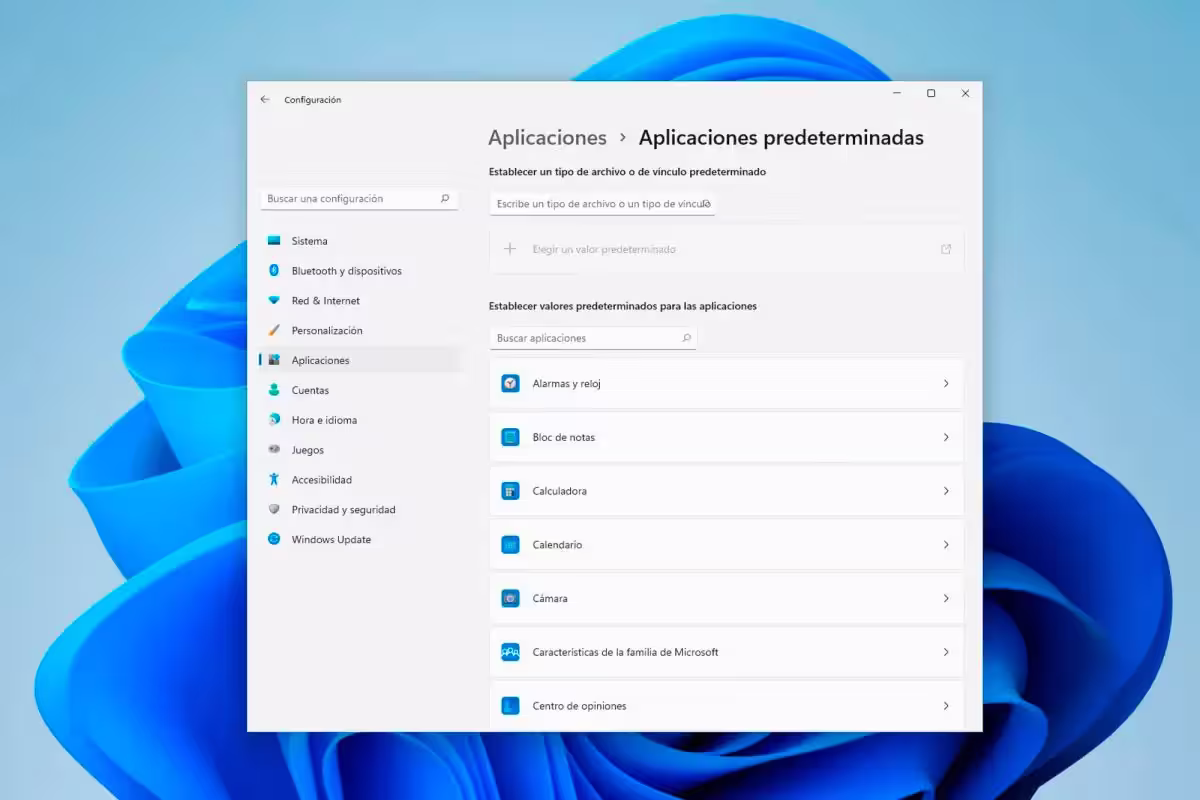Expand the Calendario chevron
The image size is (1200, 800).
[946, 545]
